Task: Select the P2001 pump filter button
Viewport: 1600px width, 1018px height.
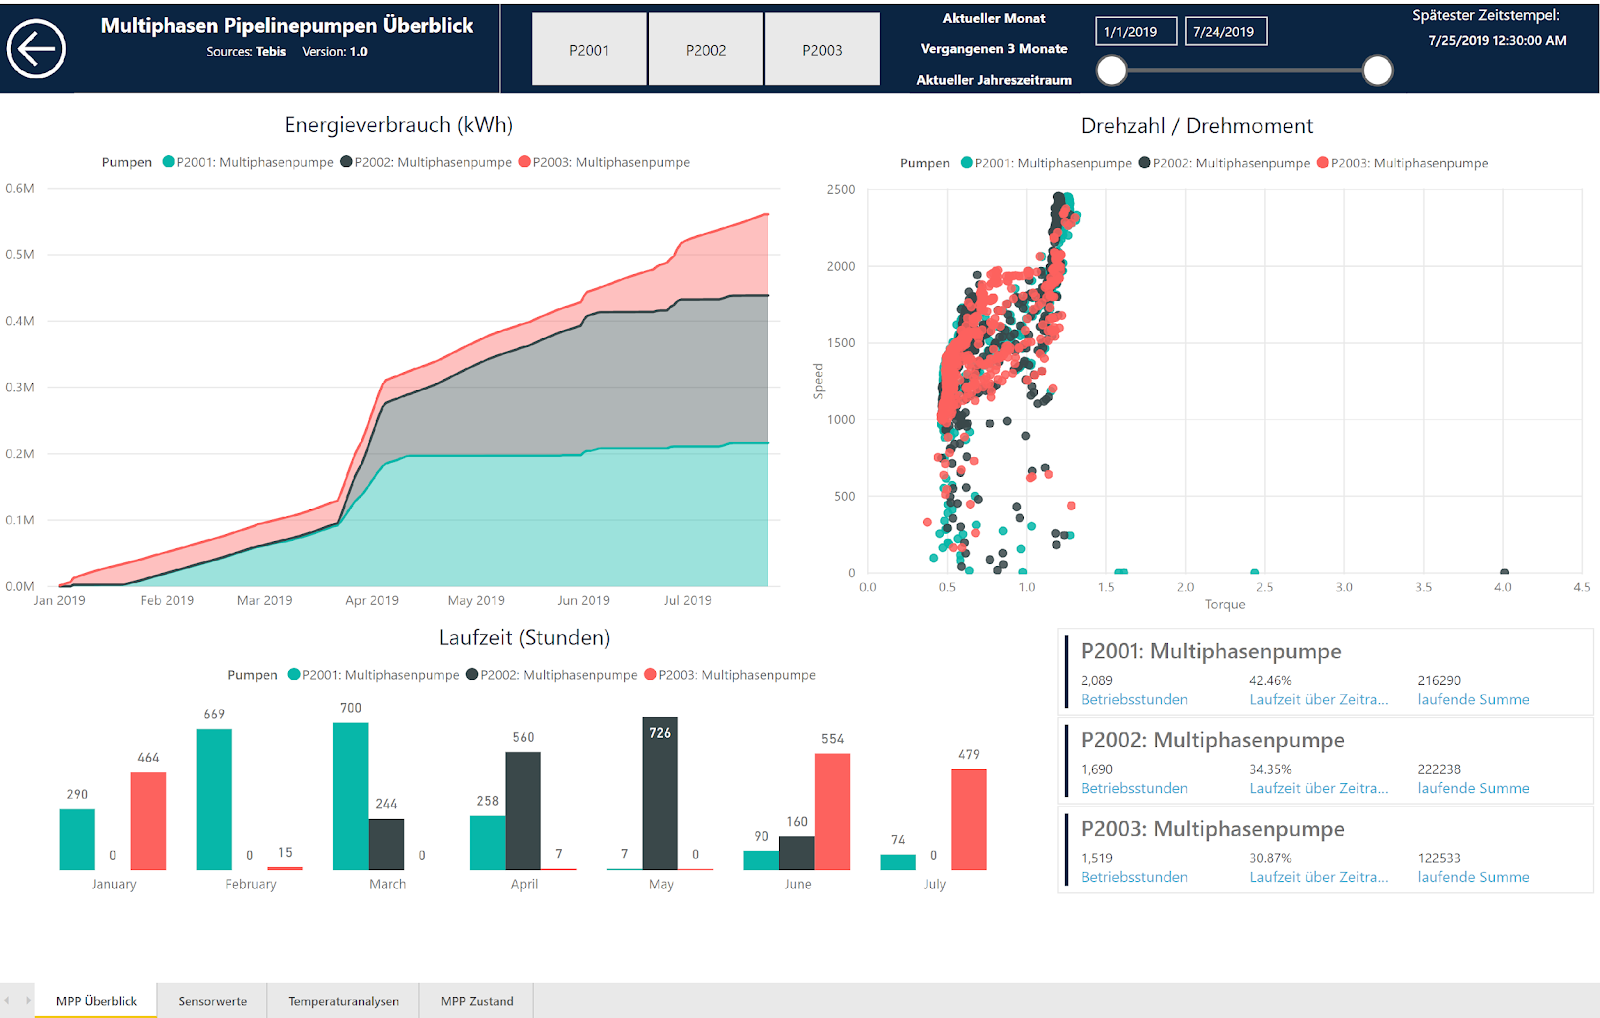Action: click(x=589, y=50)
